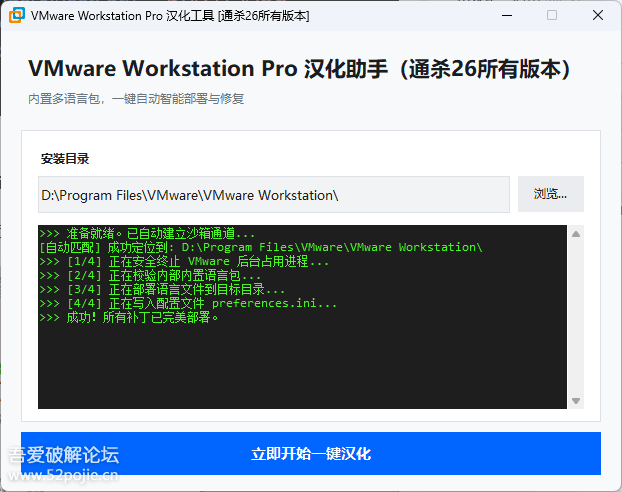This screenshot has height=492, width=622.
Task: Select log line [2/4] 正在校验内部内置语言包
Action: 150,275
